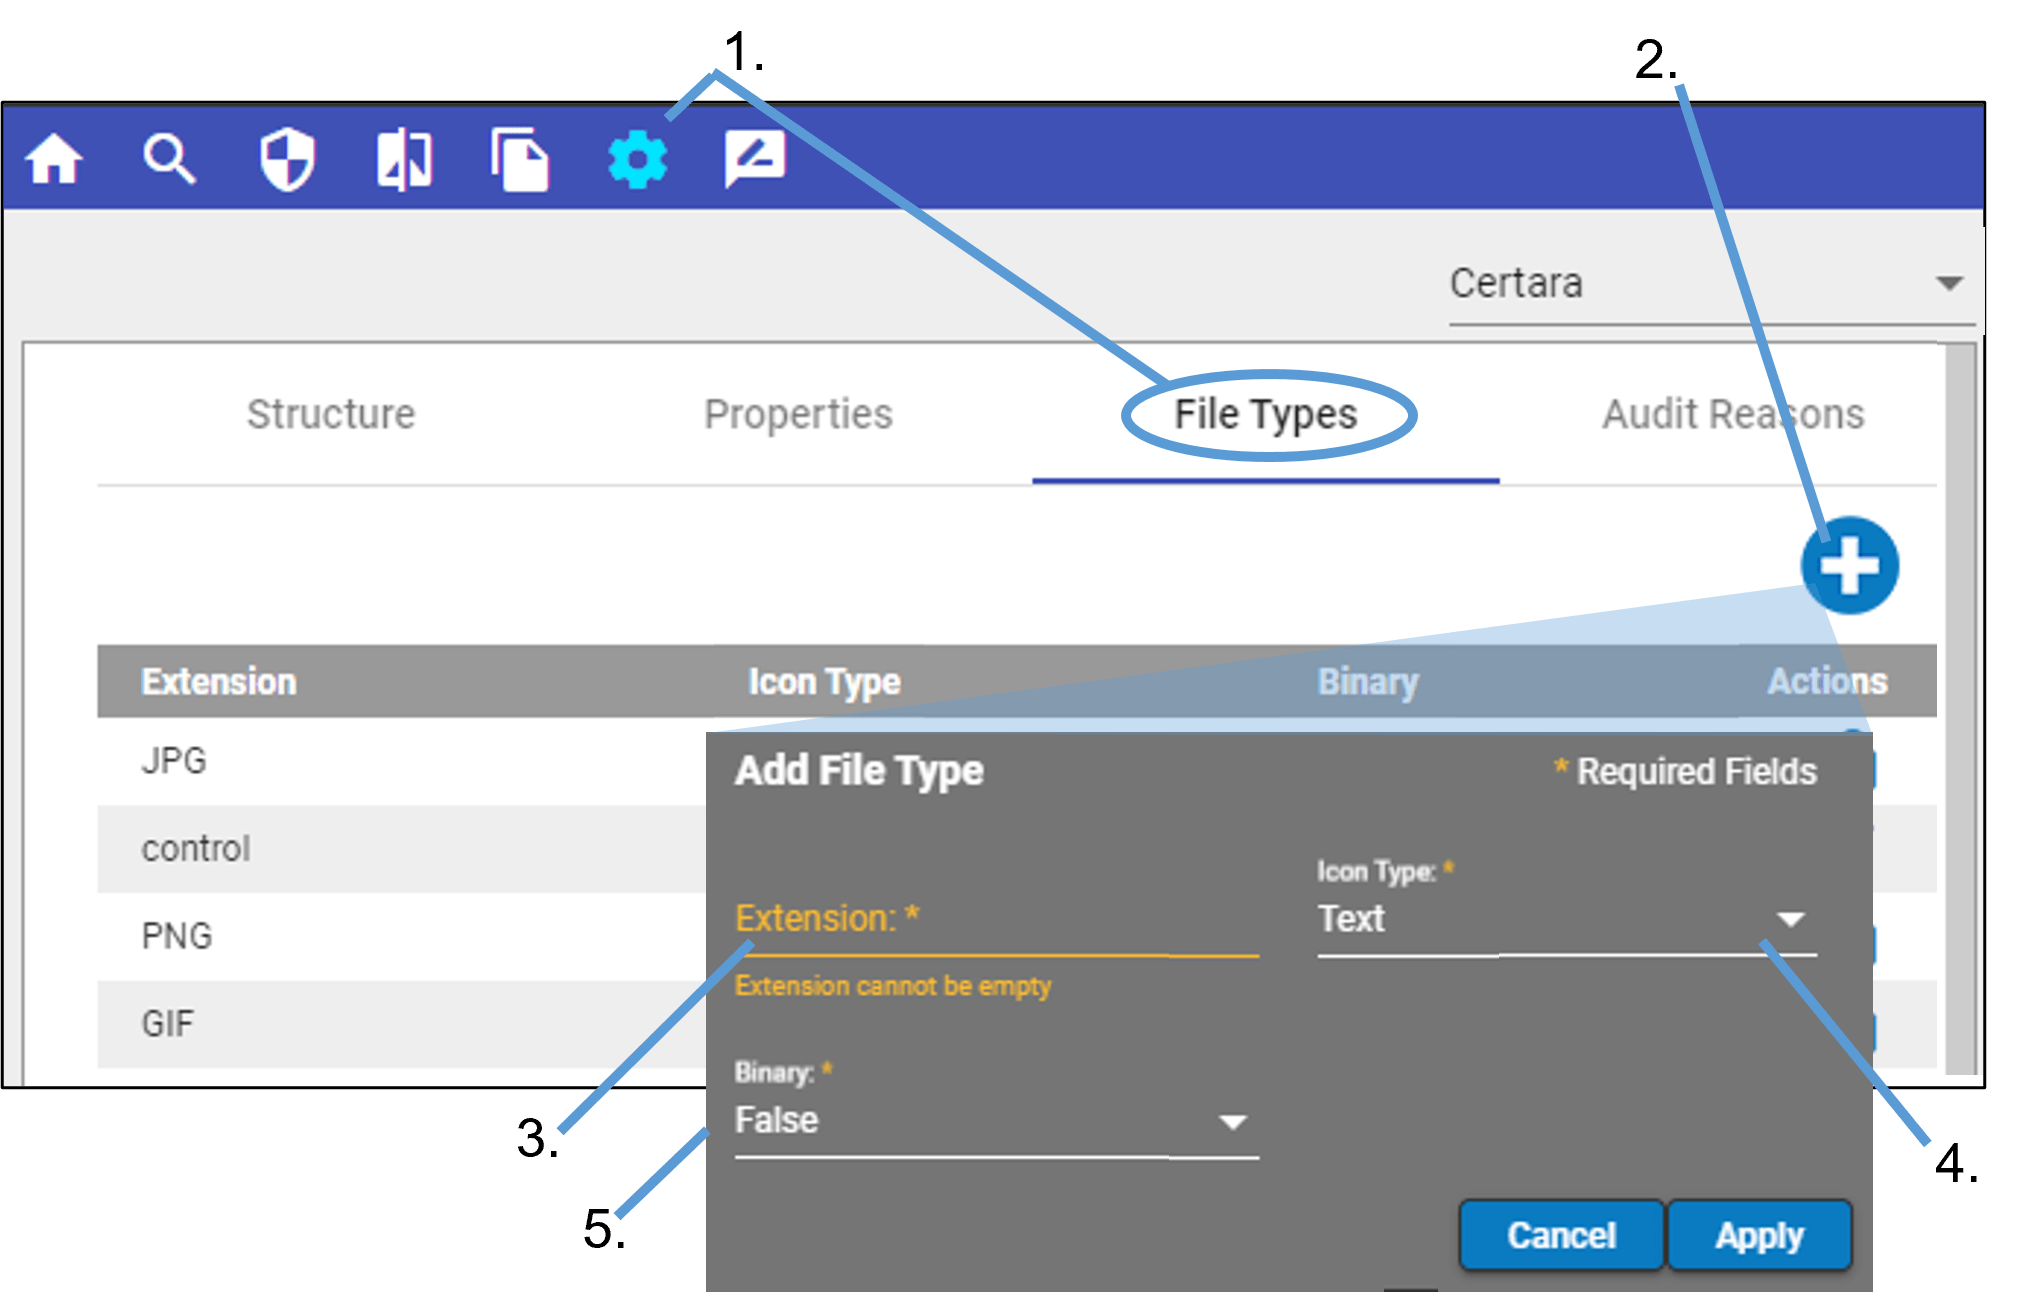2032x1295 pixels.
Task: Open the copy files icon
Action: pyautogui.click(x=520, y=160)
